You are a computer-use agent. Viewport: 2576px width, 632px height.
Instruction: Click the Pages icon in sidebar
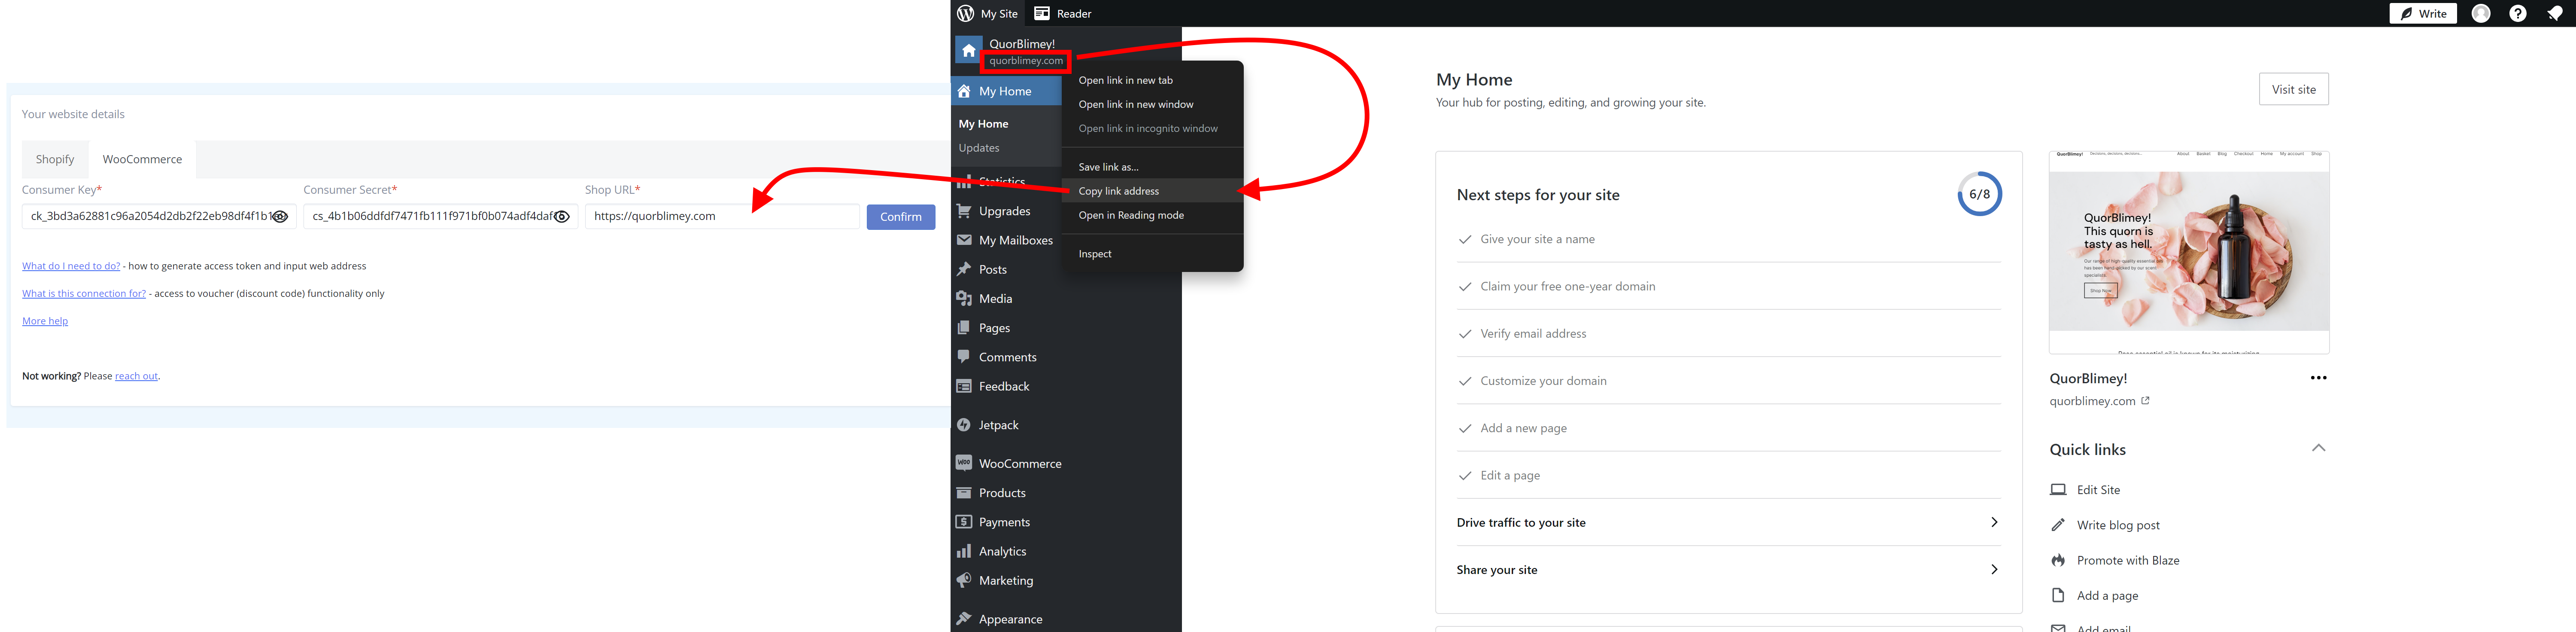[964, 327]
